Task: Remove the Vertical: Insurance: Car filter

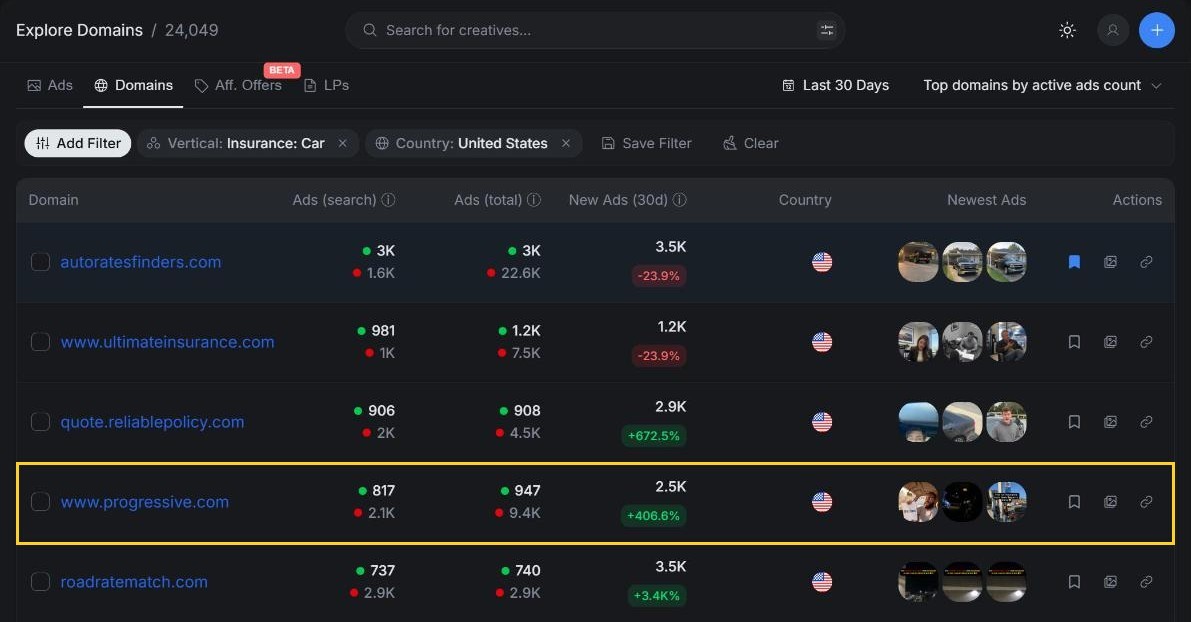Action: [343, 143]
